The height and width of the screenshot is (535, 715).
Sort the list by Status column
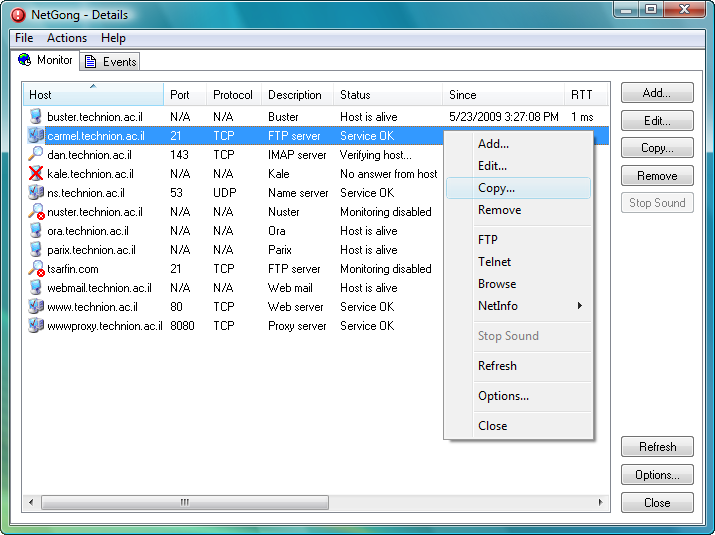(355, 95)
